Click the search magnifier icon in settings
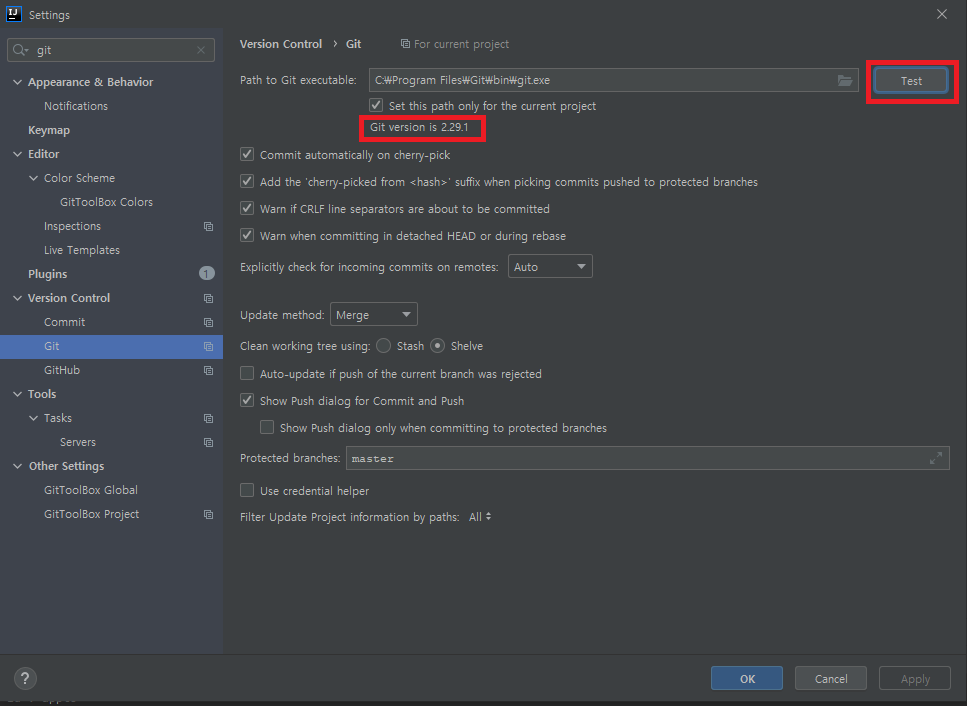The height and width of the screenshot is (706, 967). (x=20, y=50)
